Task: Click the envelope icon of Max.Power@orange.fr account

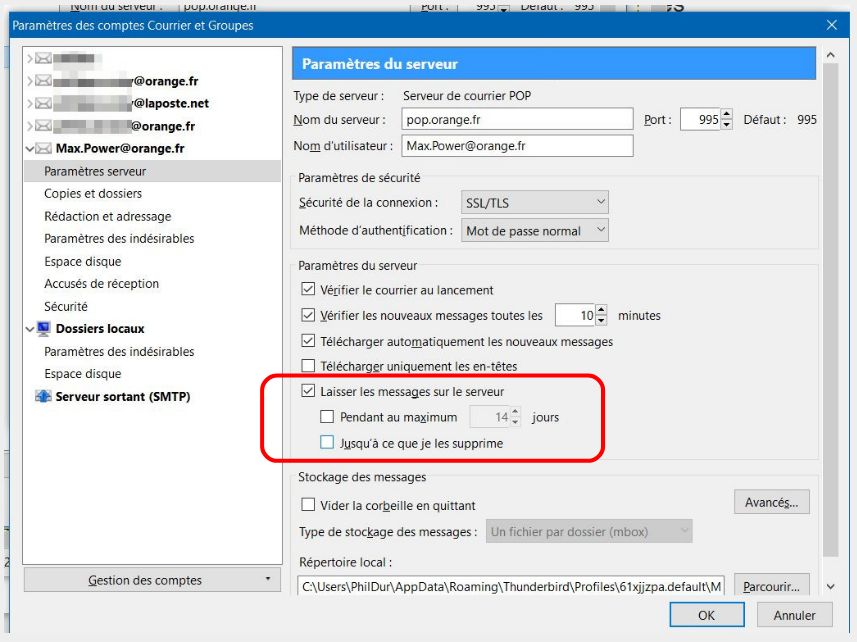Action: tap(43, 148)
